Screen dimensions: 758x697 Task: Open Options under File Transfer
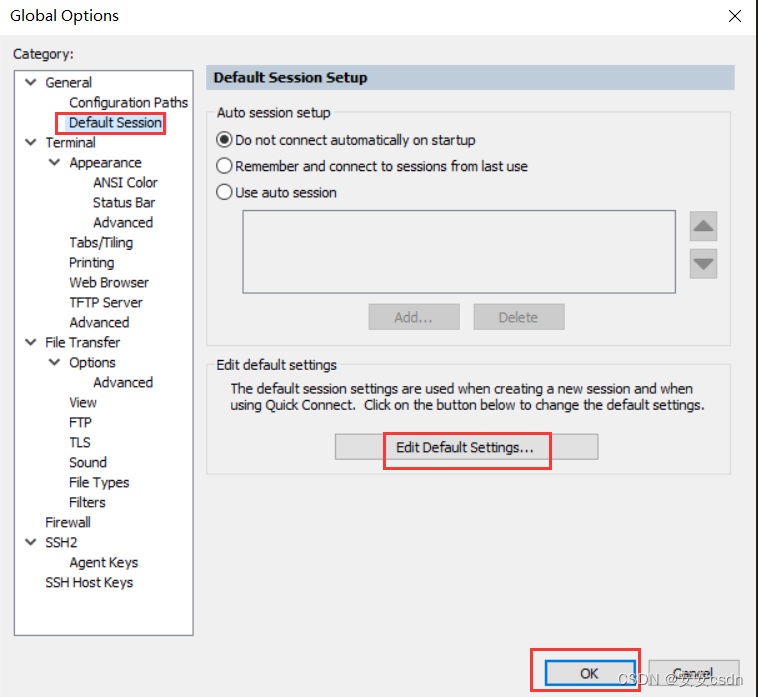pyautogui.click(x=92, y=363)
